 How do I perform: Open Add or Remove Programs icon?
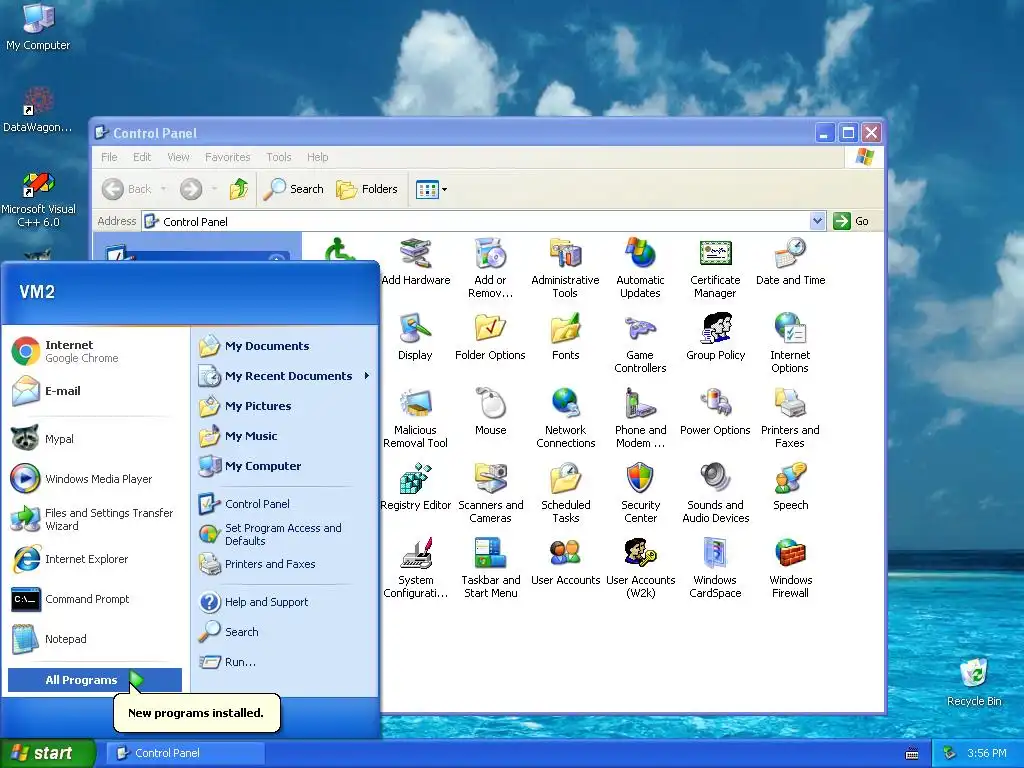tap(490, 268)
